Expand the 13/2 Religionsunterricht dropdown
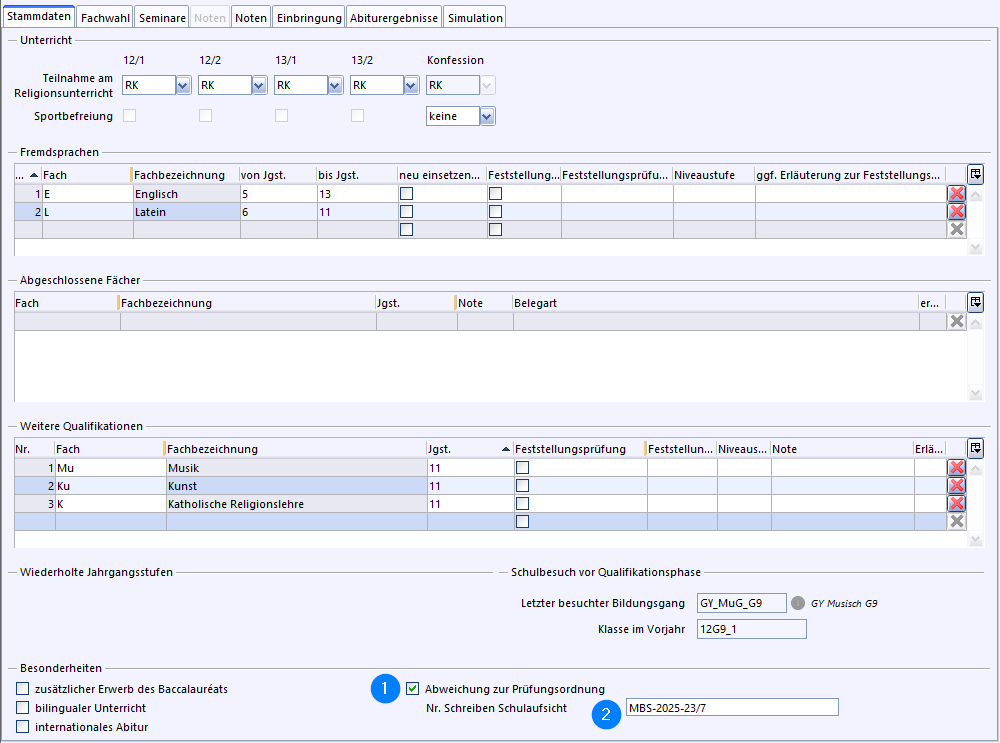1000x743 pixels. tap(411, 86)
